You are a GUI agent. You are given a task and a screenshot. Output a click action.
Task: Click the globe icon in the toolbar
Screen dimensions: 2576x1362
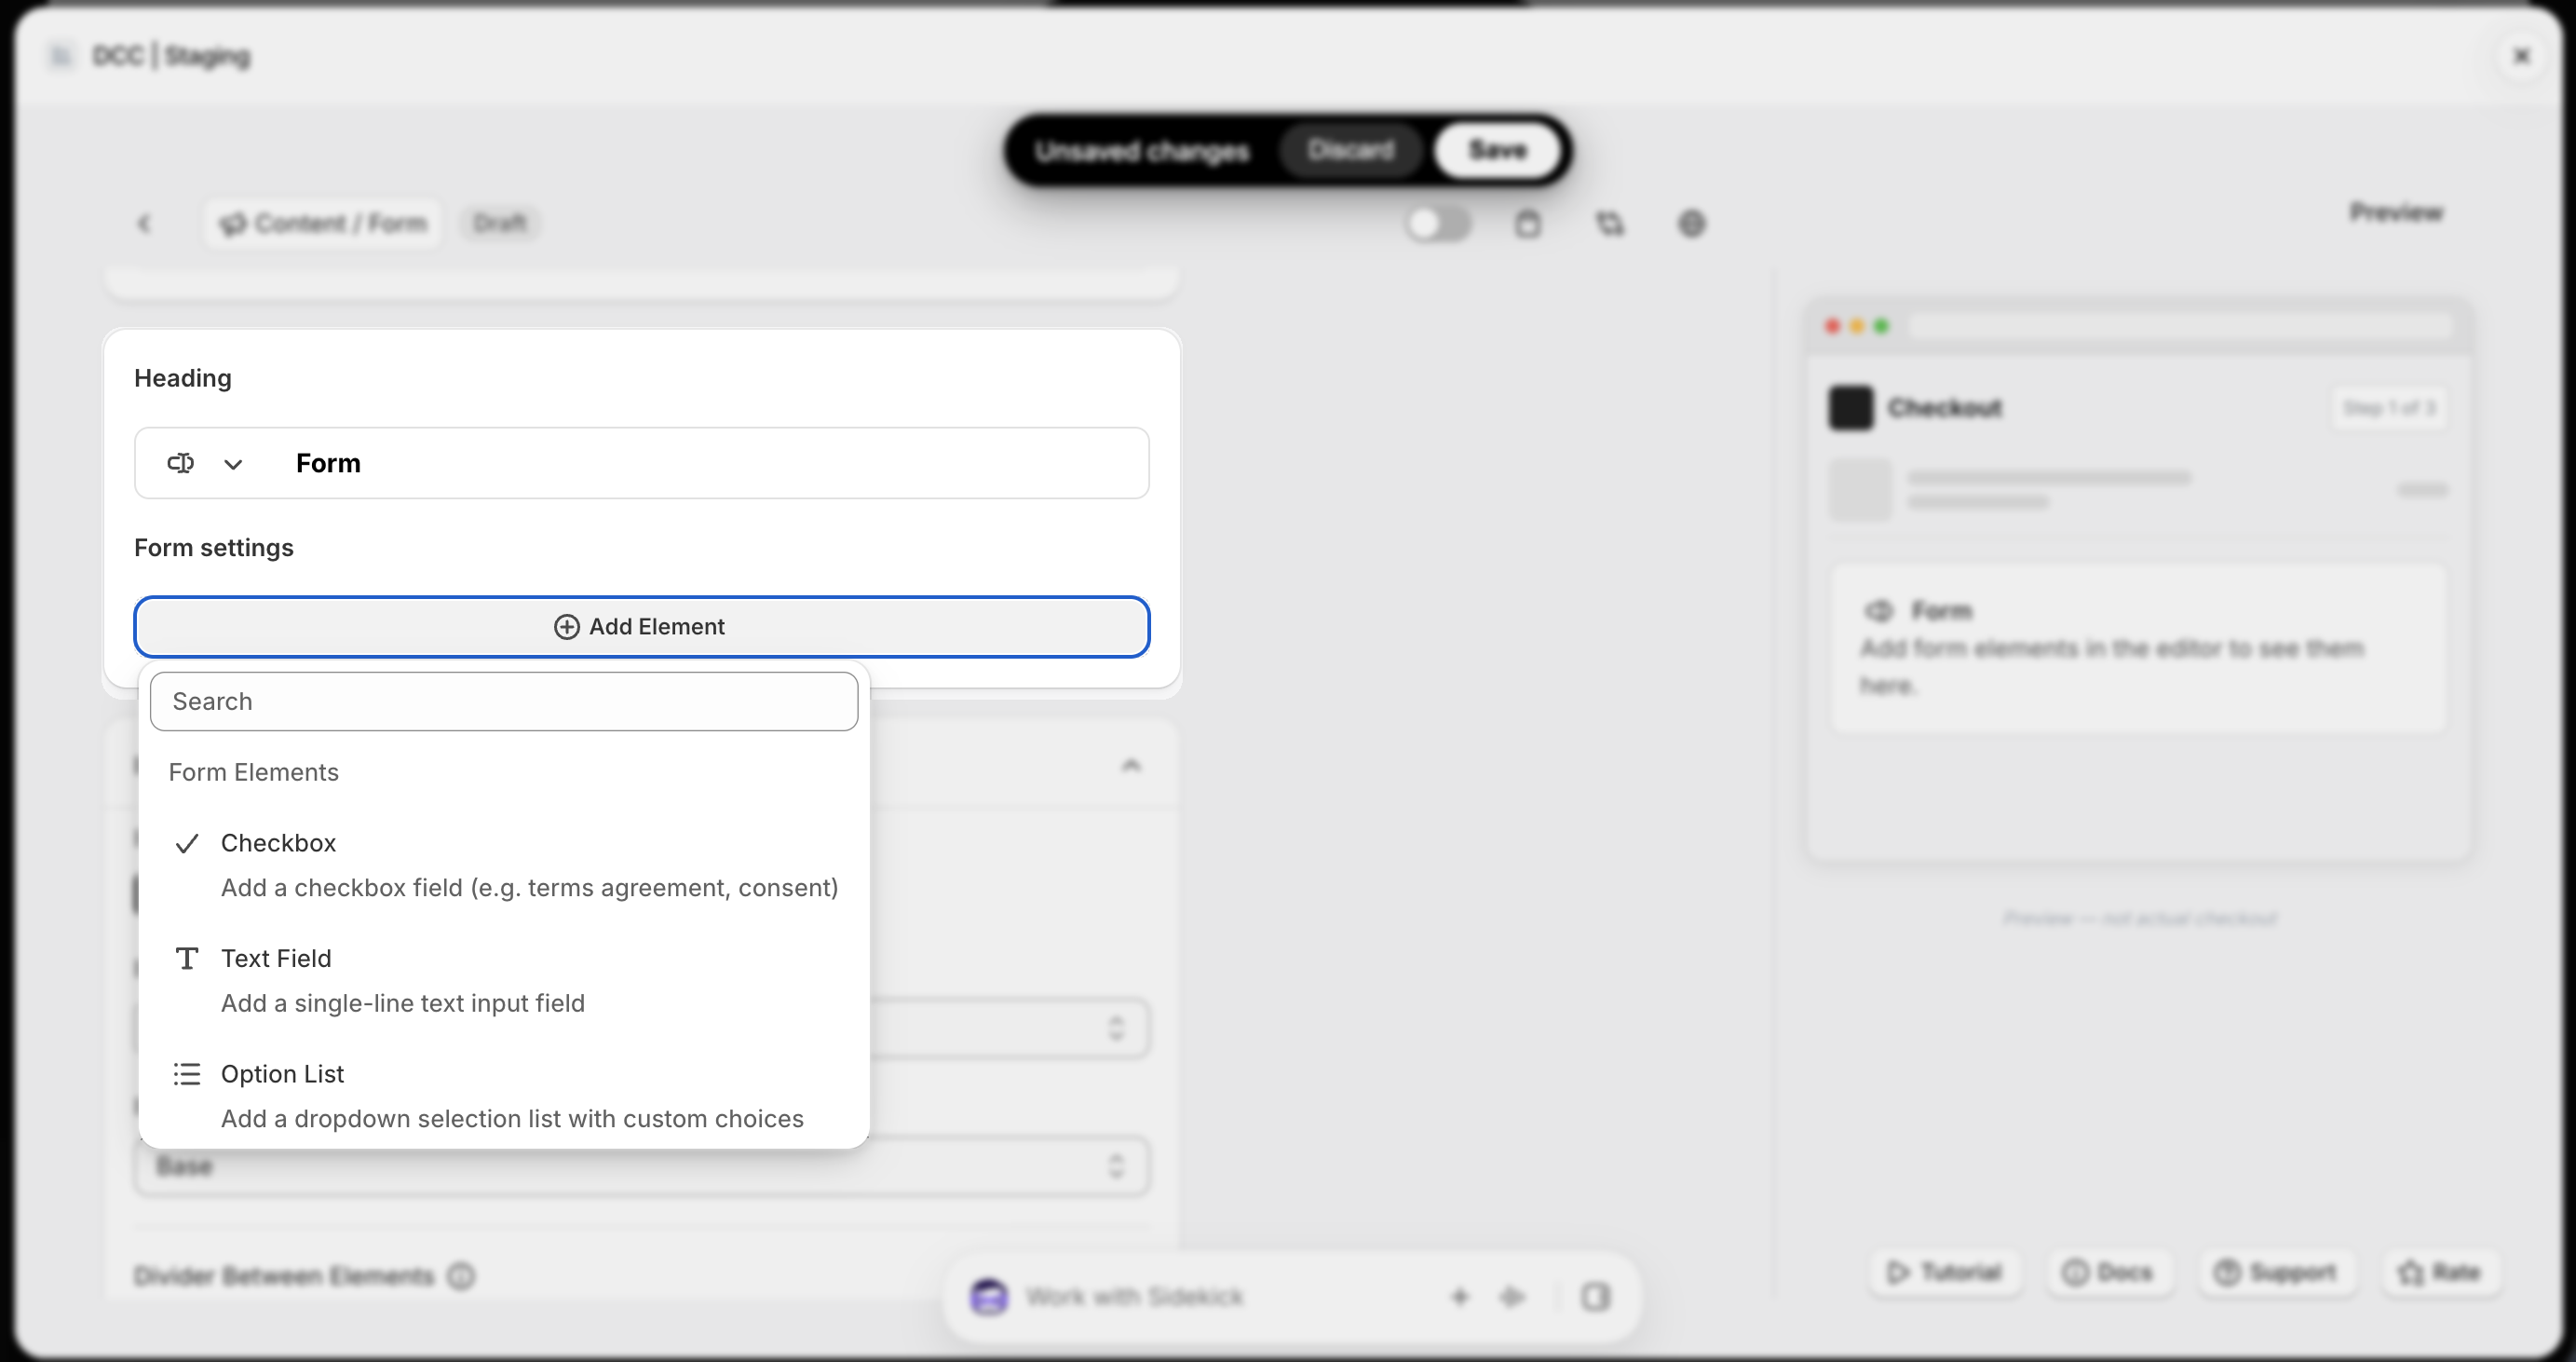(1691, 223)
